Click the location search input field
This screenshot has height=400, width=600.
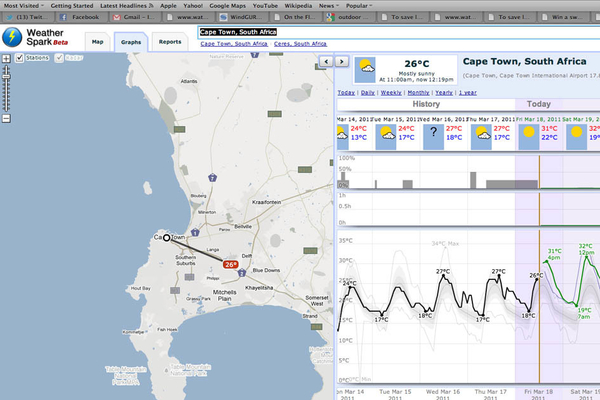[398, 32]
